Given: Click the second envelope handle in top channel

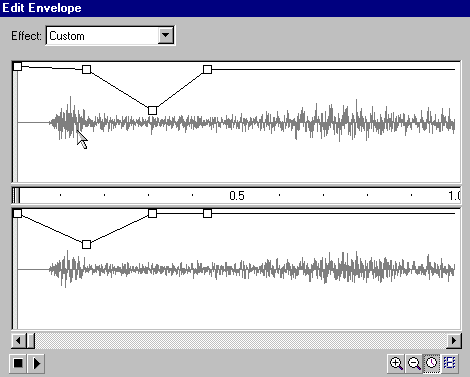Looking at the screenshot, I should pyautogui.click(x=86, y=69).
